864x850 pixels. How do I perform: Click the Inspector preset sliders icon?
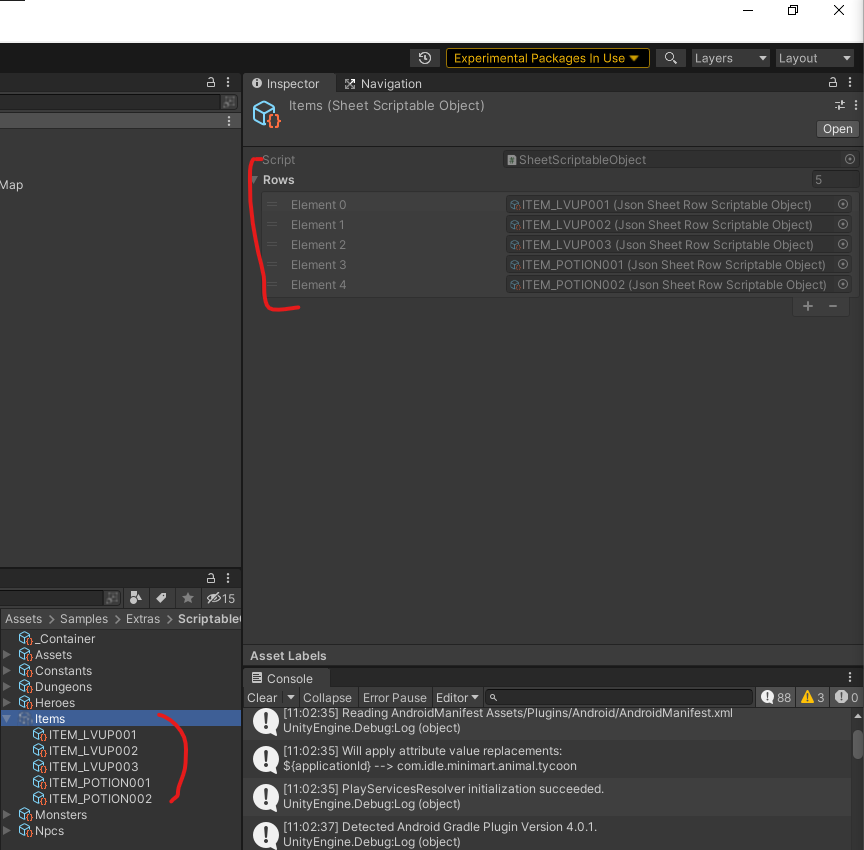tap(840, 105)
